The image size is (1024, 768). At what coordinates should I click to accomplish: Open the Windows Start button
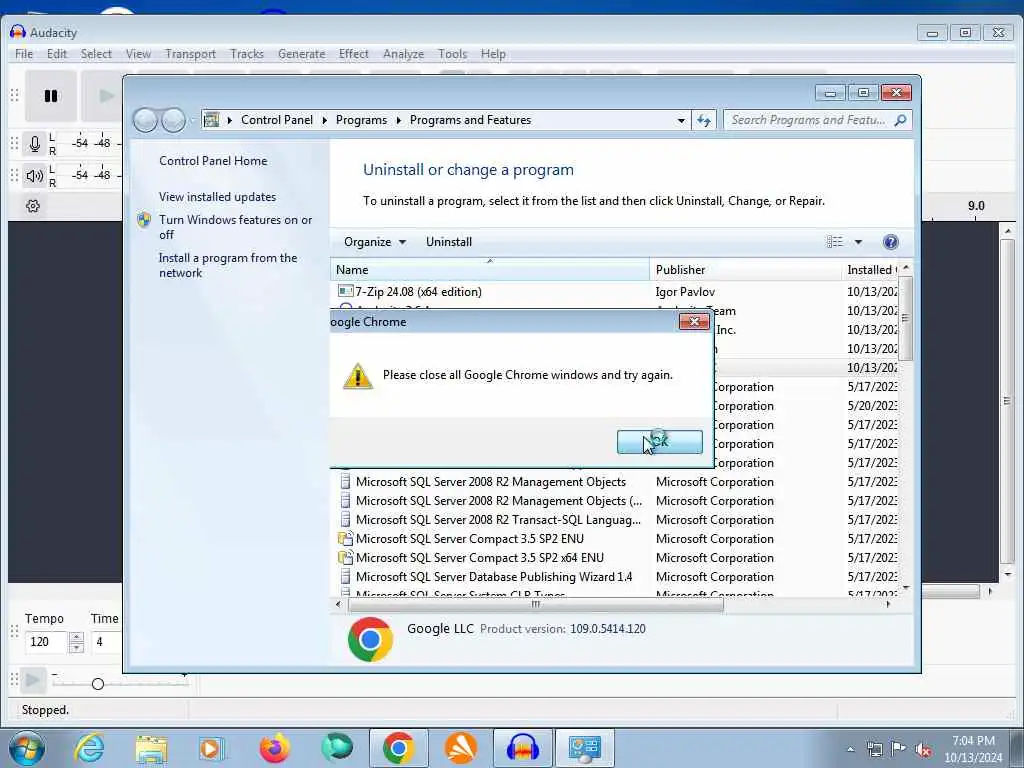click(26, 748)
